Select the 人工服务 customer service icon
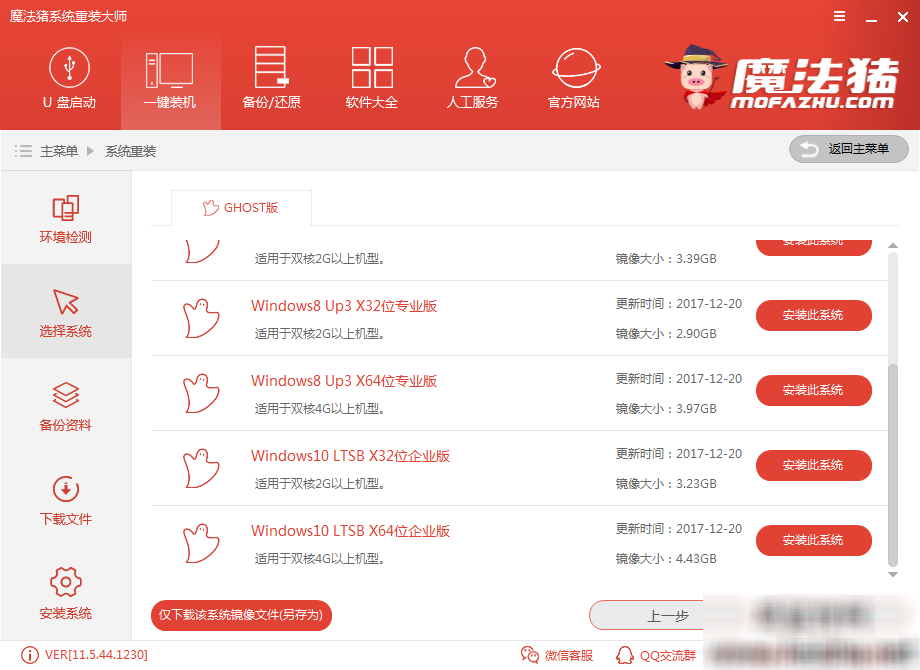The width and height of the screenshot is (920, 670). 472,80
